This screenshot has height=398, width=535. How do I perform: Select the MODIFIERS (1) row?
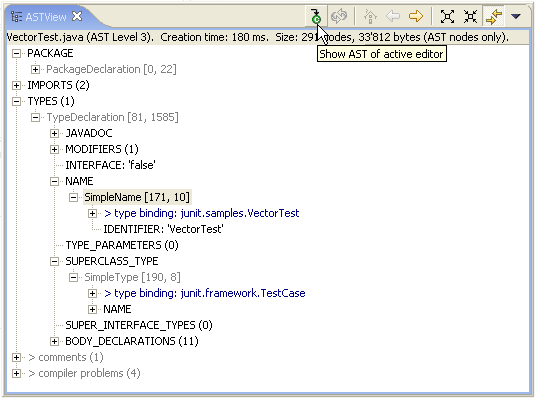102,150
